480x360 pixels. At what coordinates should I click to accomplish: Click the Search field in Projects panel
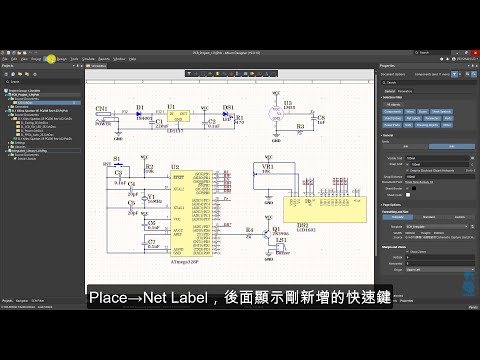42,82
